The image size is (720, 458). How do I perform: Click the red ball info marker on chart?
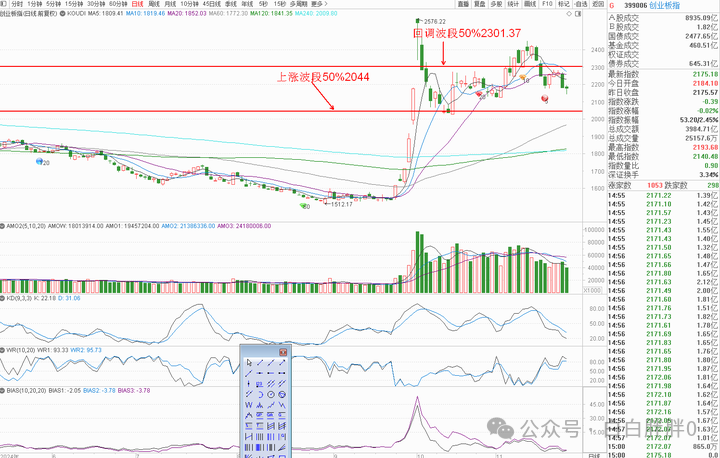(545, 98)
